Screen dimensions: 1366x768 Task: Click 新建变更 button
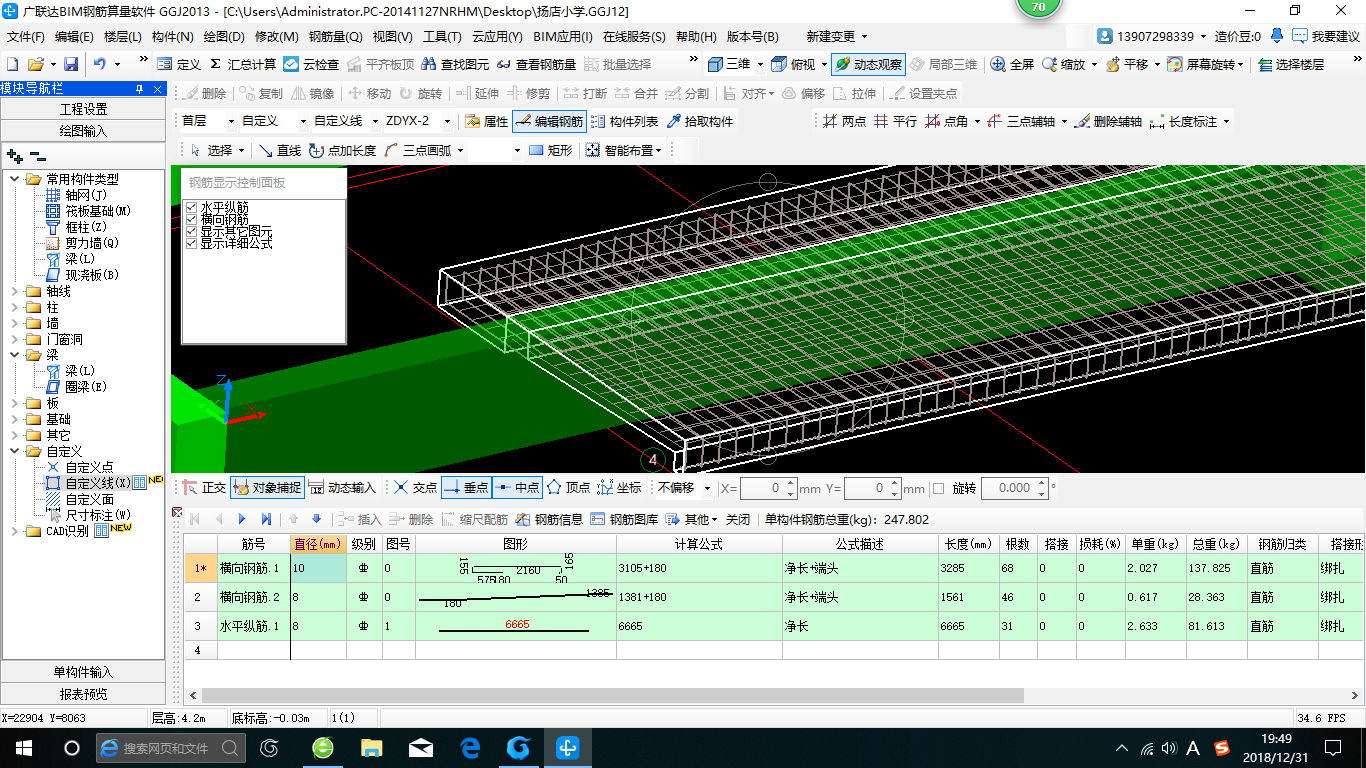[x=838, y=37]
